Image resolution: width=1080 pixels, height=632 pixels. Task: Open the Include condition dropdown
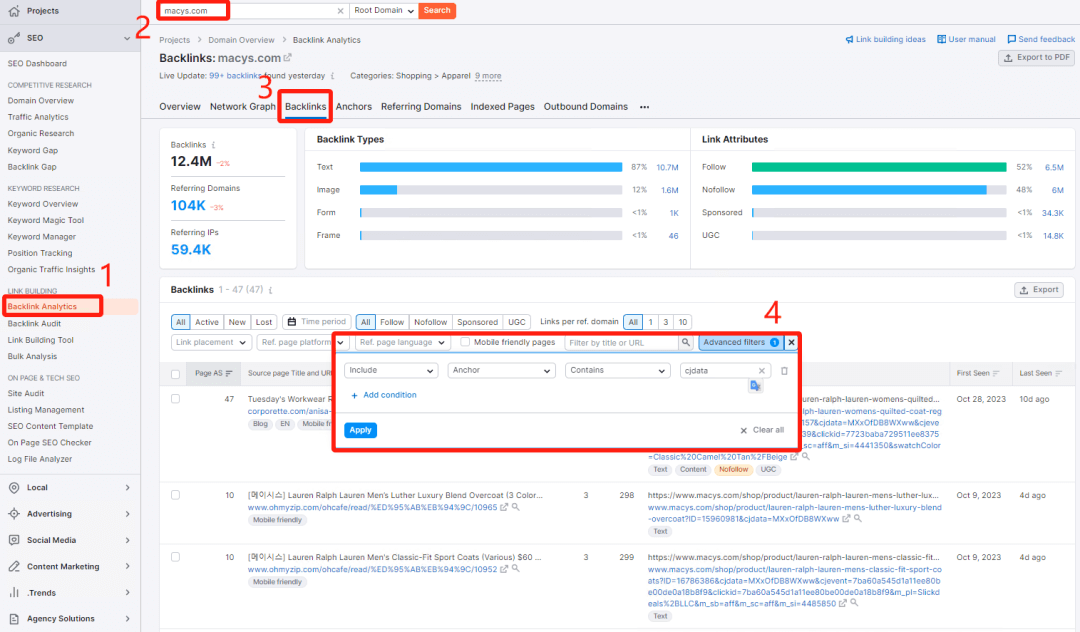391,370
